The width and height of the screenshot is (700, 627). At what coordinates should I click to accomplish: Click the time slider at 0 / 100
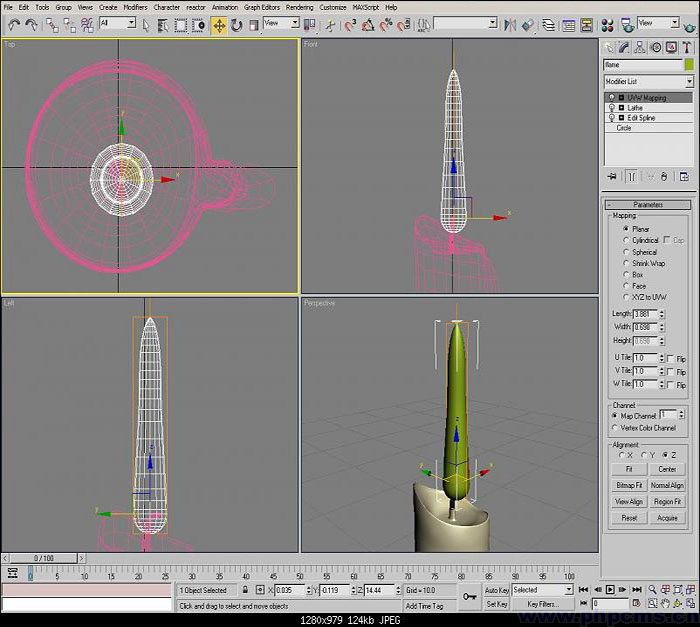coord(43,558)
